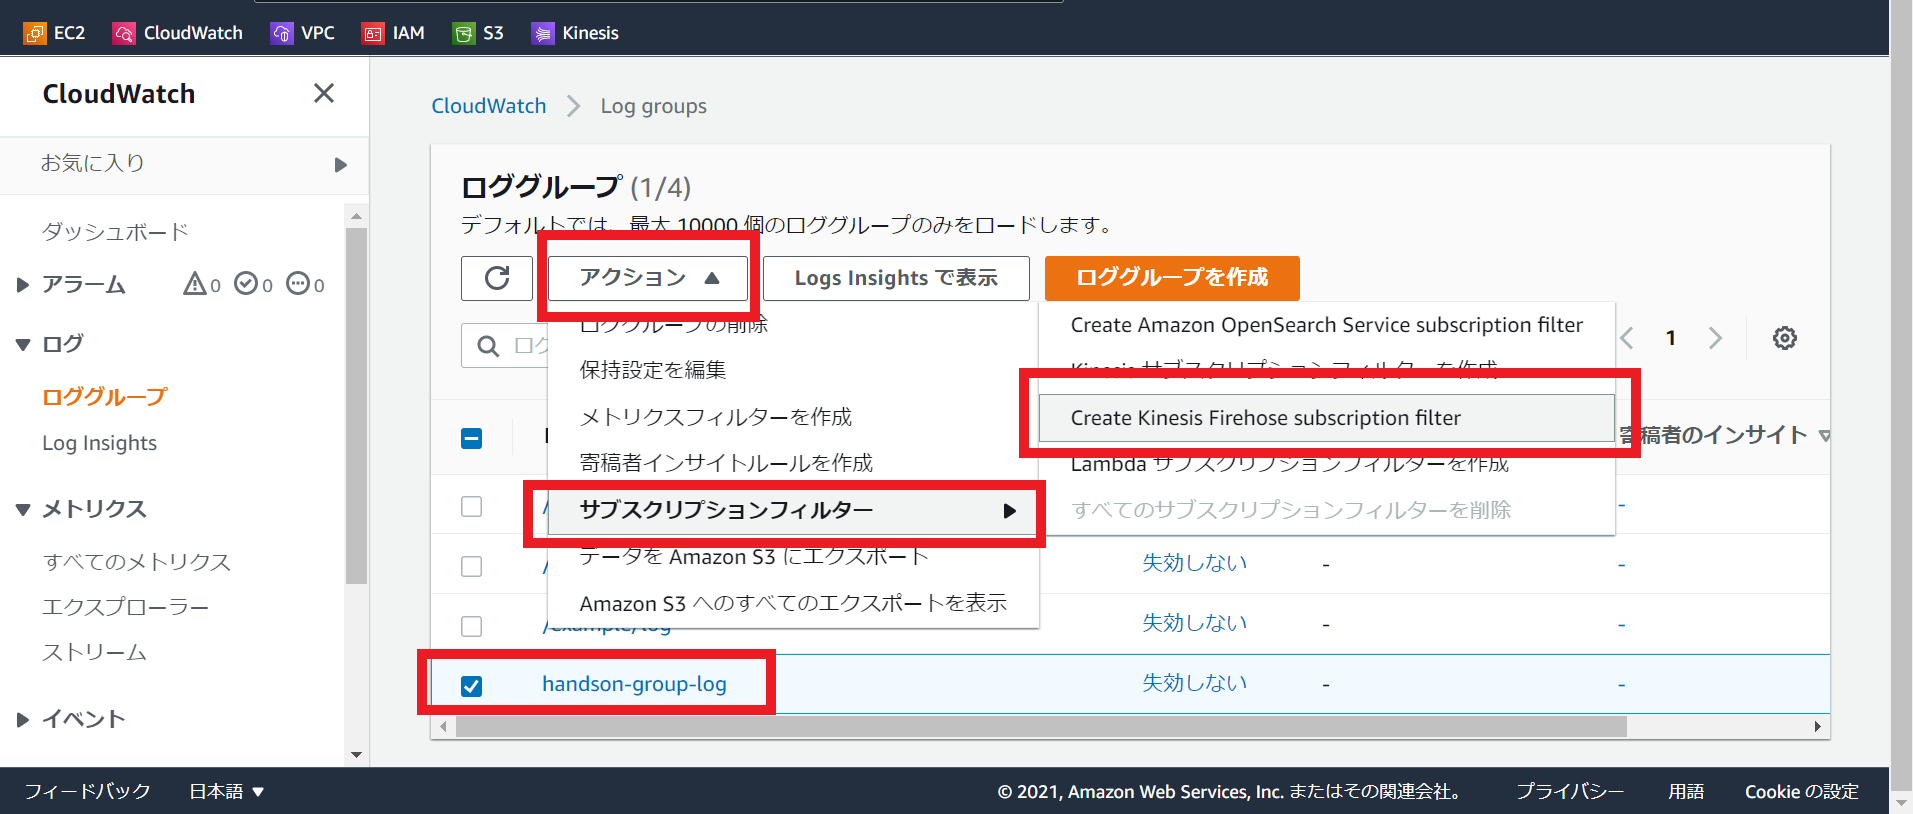Click ロググループを作成 orange button
The height and width of the screenshot is (814, 1913).
pos(1172,278)
